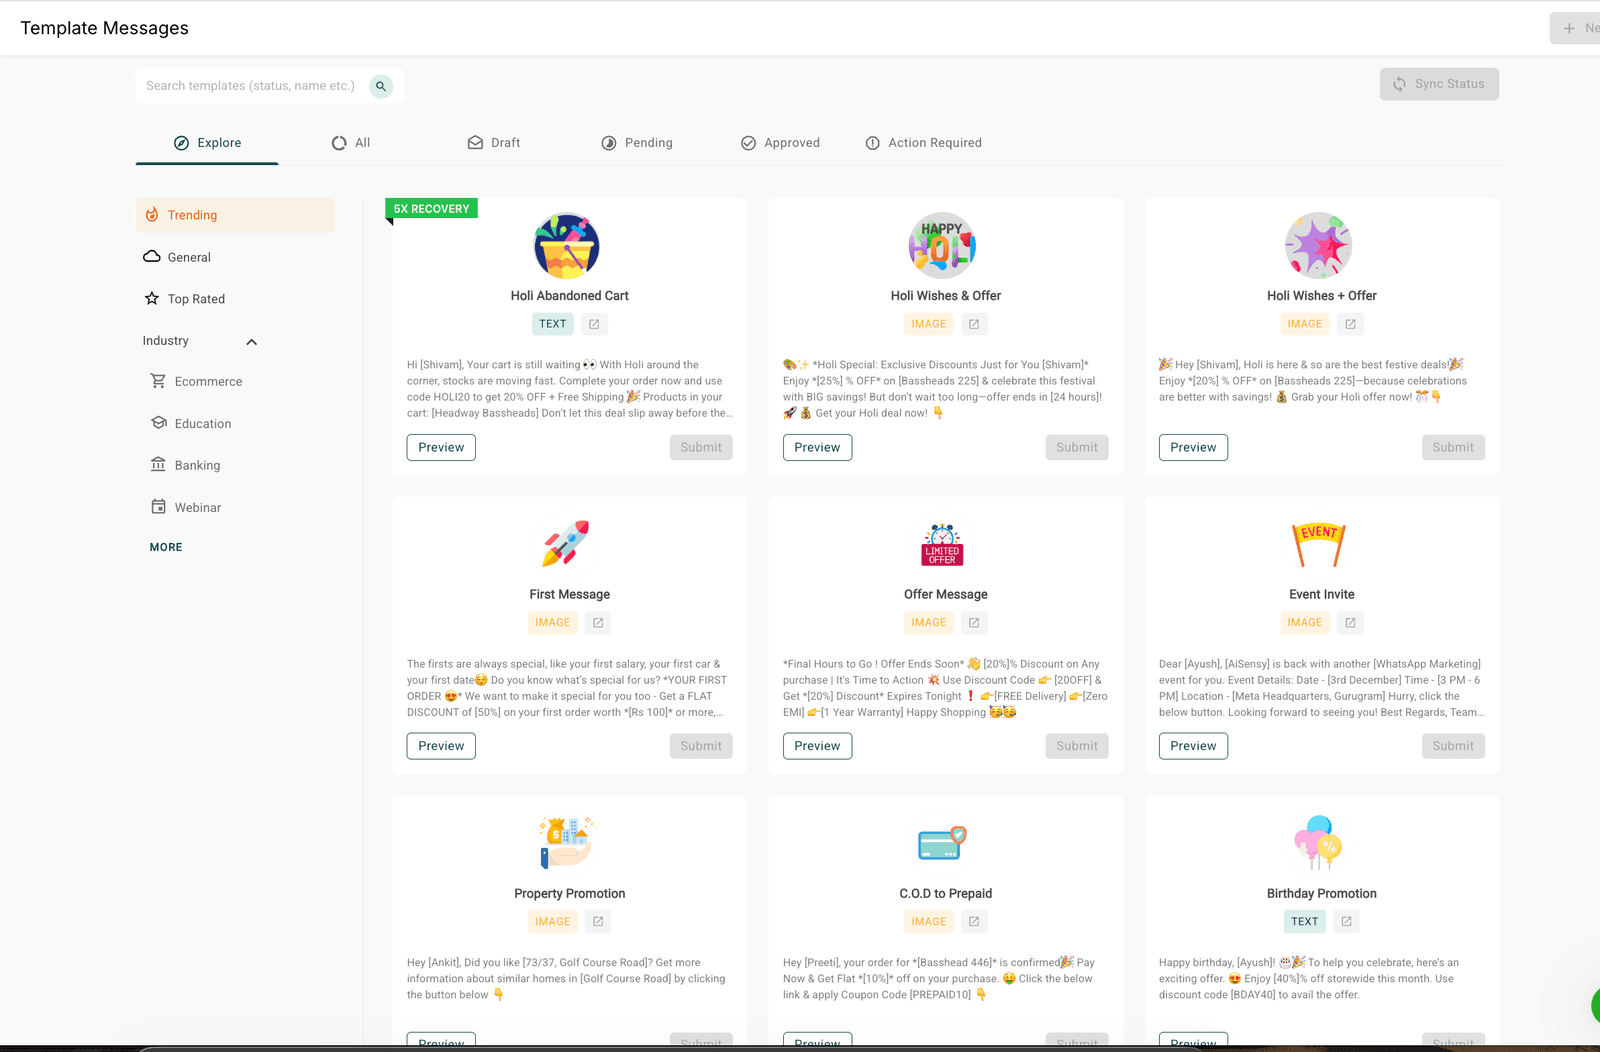Collapse the Industry section chevron
The width and height of the screenshot is (1600, 1052).
click(252, 342)
